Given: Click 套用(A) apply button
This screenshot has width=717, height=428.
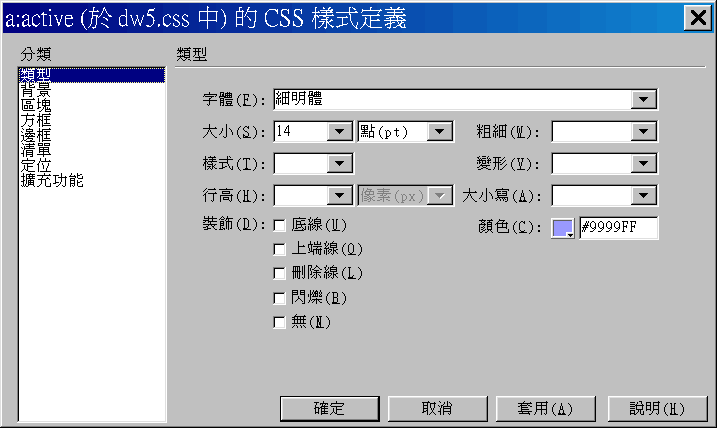Looking at the screenshot, I should 546,408.
